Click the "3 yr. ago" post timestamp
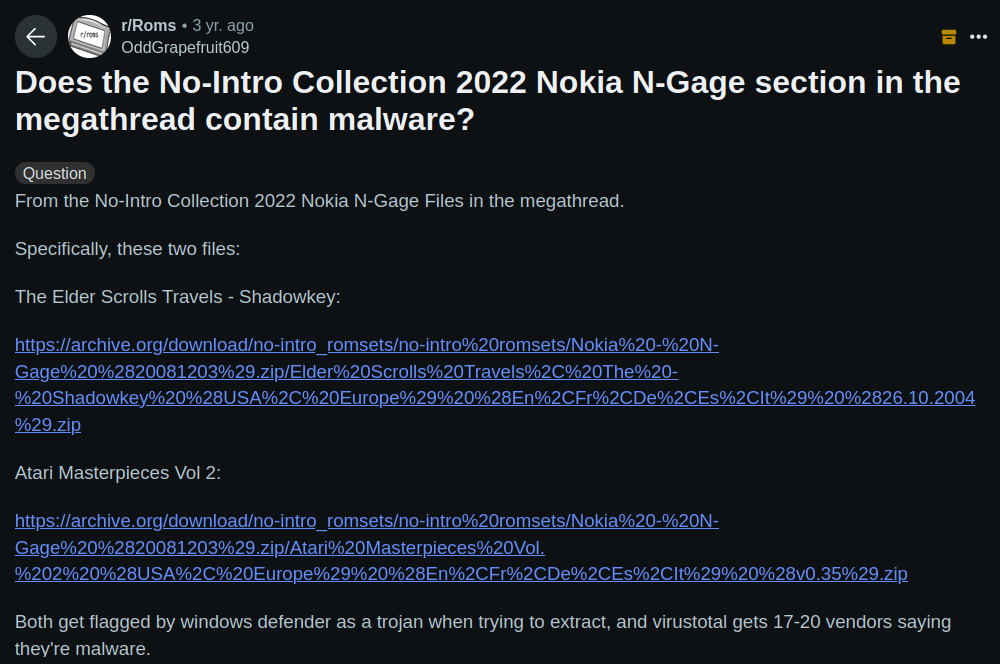 point(223,26)
